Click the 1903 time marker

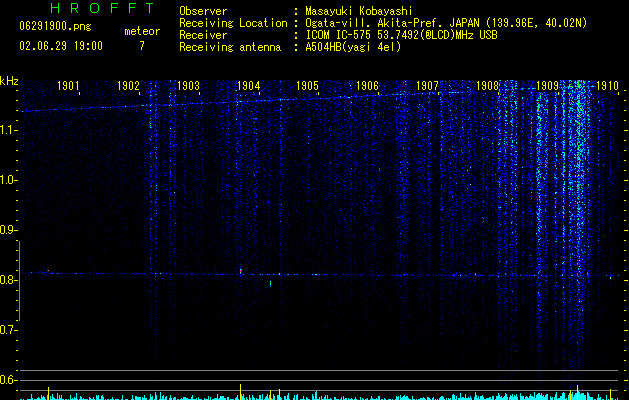pos(188,86)
